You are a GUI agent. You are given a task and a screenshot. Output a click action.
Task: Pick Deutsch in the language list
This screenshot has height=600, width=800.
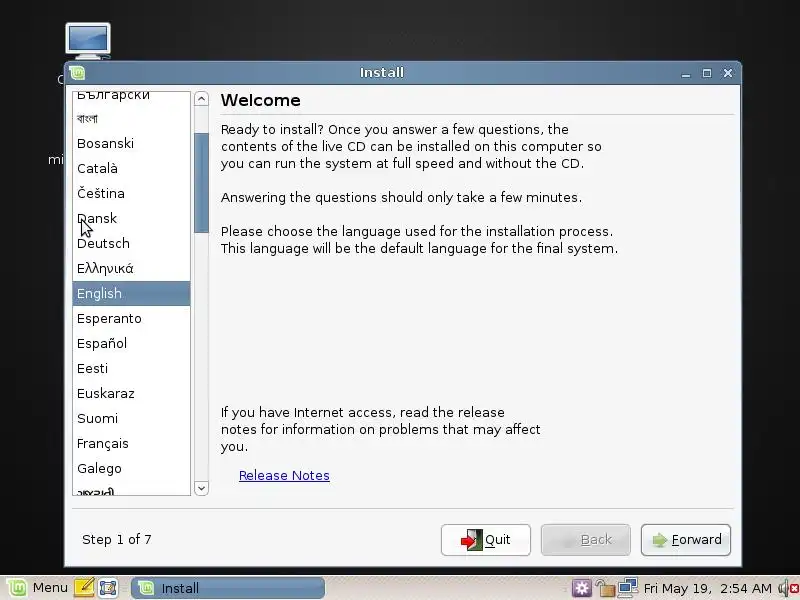[x=132, y=243]
